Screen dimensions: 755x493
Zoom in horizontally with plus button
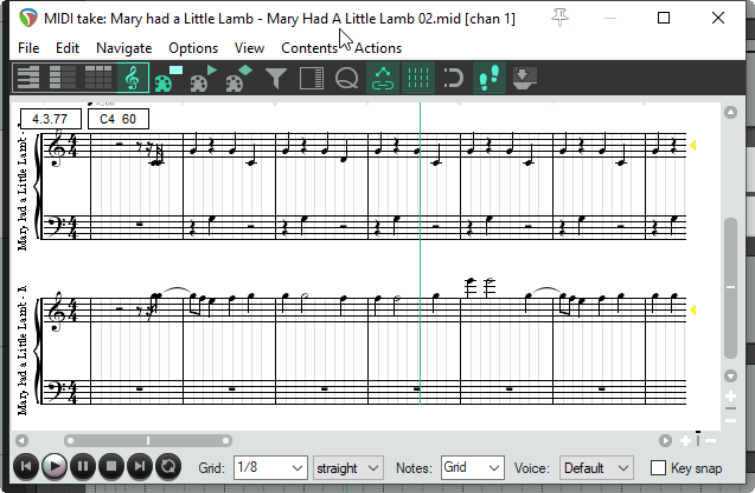[x=685, y=441]
